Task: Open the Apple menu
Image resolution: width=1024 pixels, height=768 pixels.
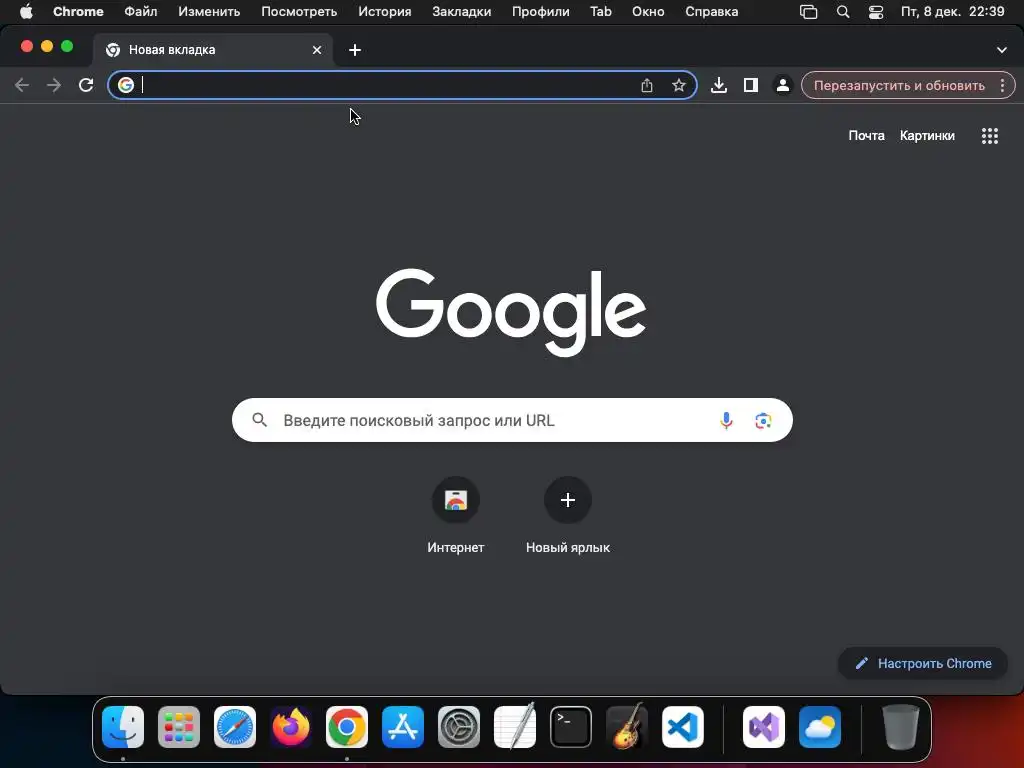Action: (26, 12)
